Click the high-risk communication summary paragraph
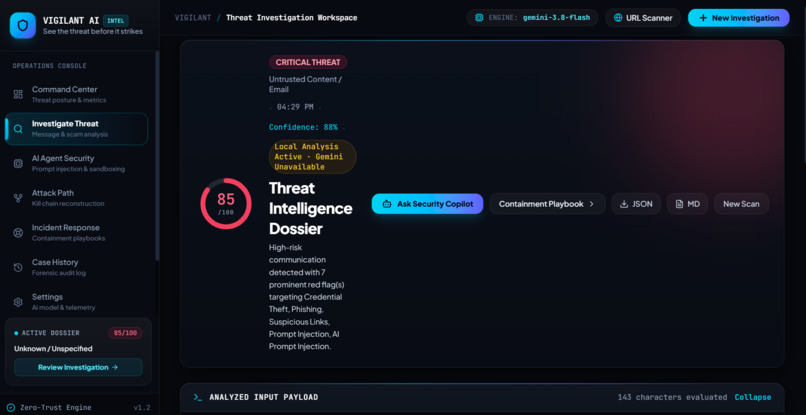 [x=307, y=297]
